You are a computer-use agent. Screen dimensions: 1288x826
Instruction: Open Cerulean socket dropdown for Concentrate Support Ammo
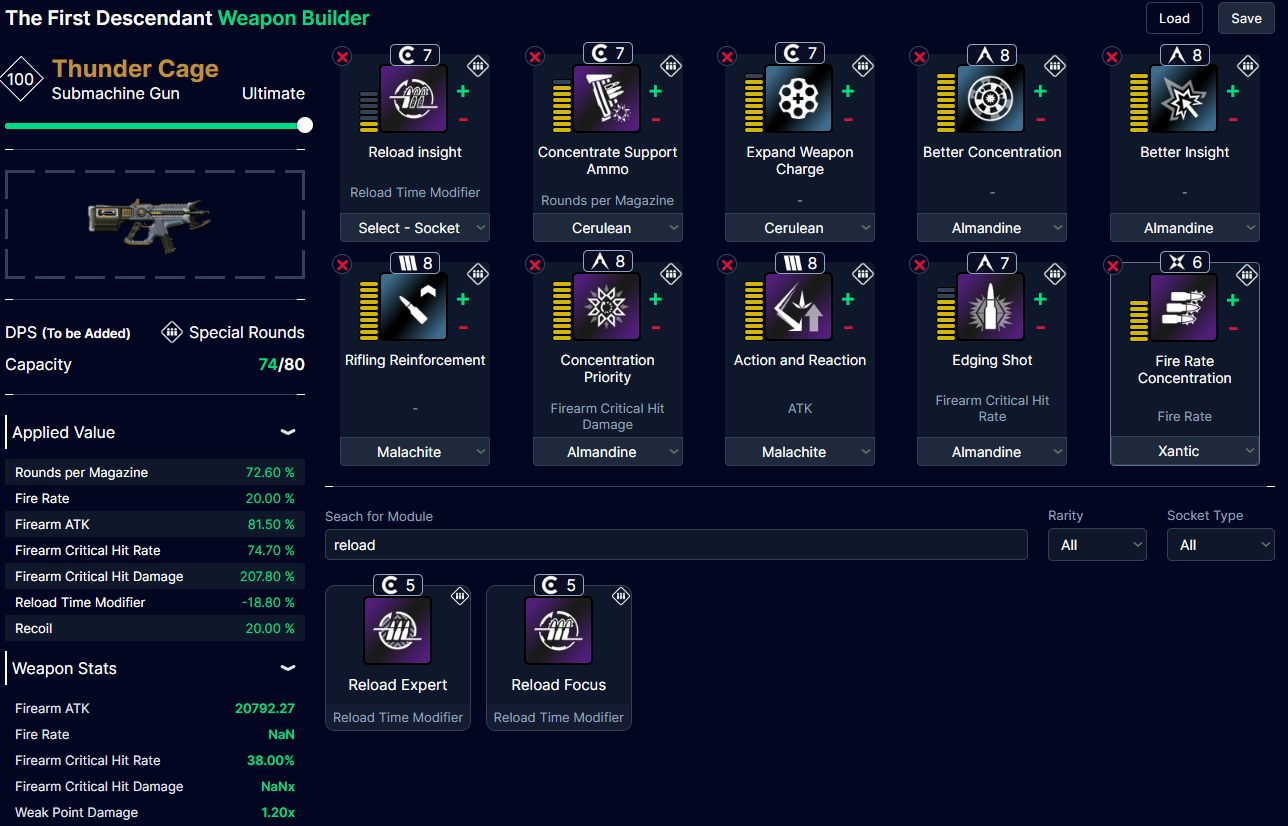point(608,228)
